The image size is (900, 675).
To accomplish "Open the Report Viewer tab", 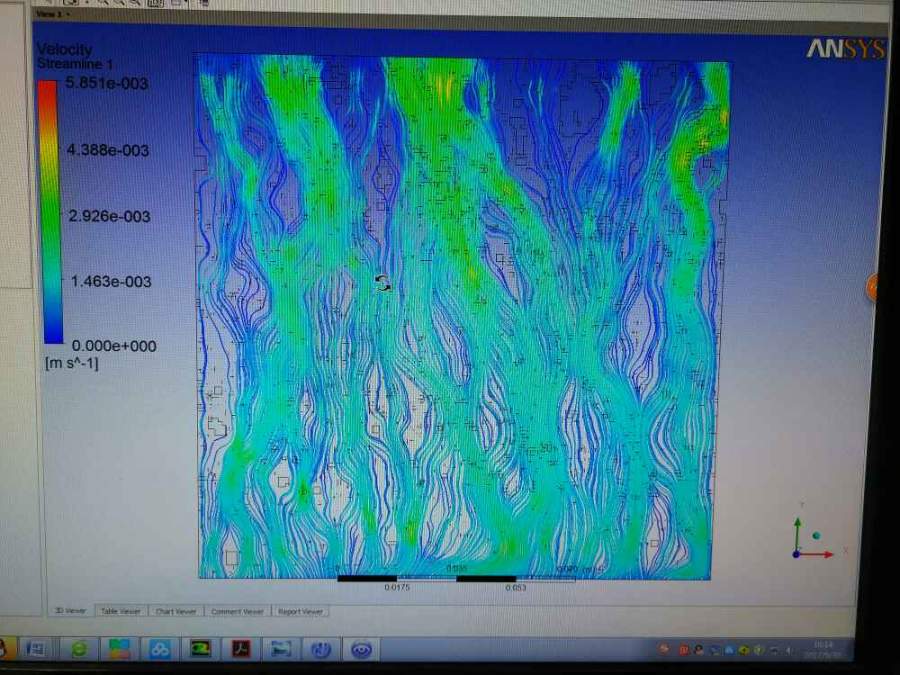I will (x=300, y=611).
